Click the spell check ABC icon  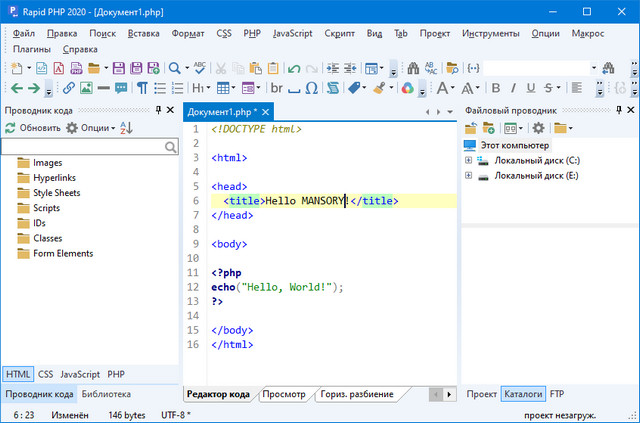(x=200, y=68)
